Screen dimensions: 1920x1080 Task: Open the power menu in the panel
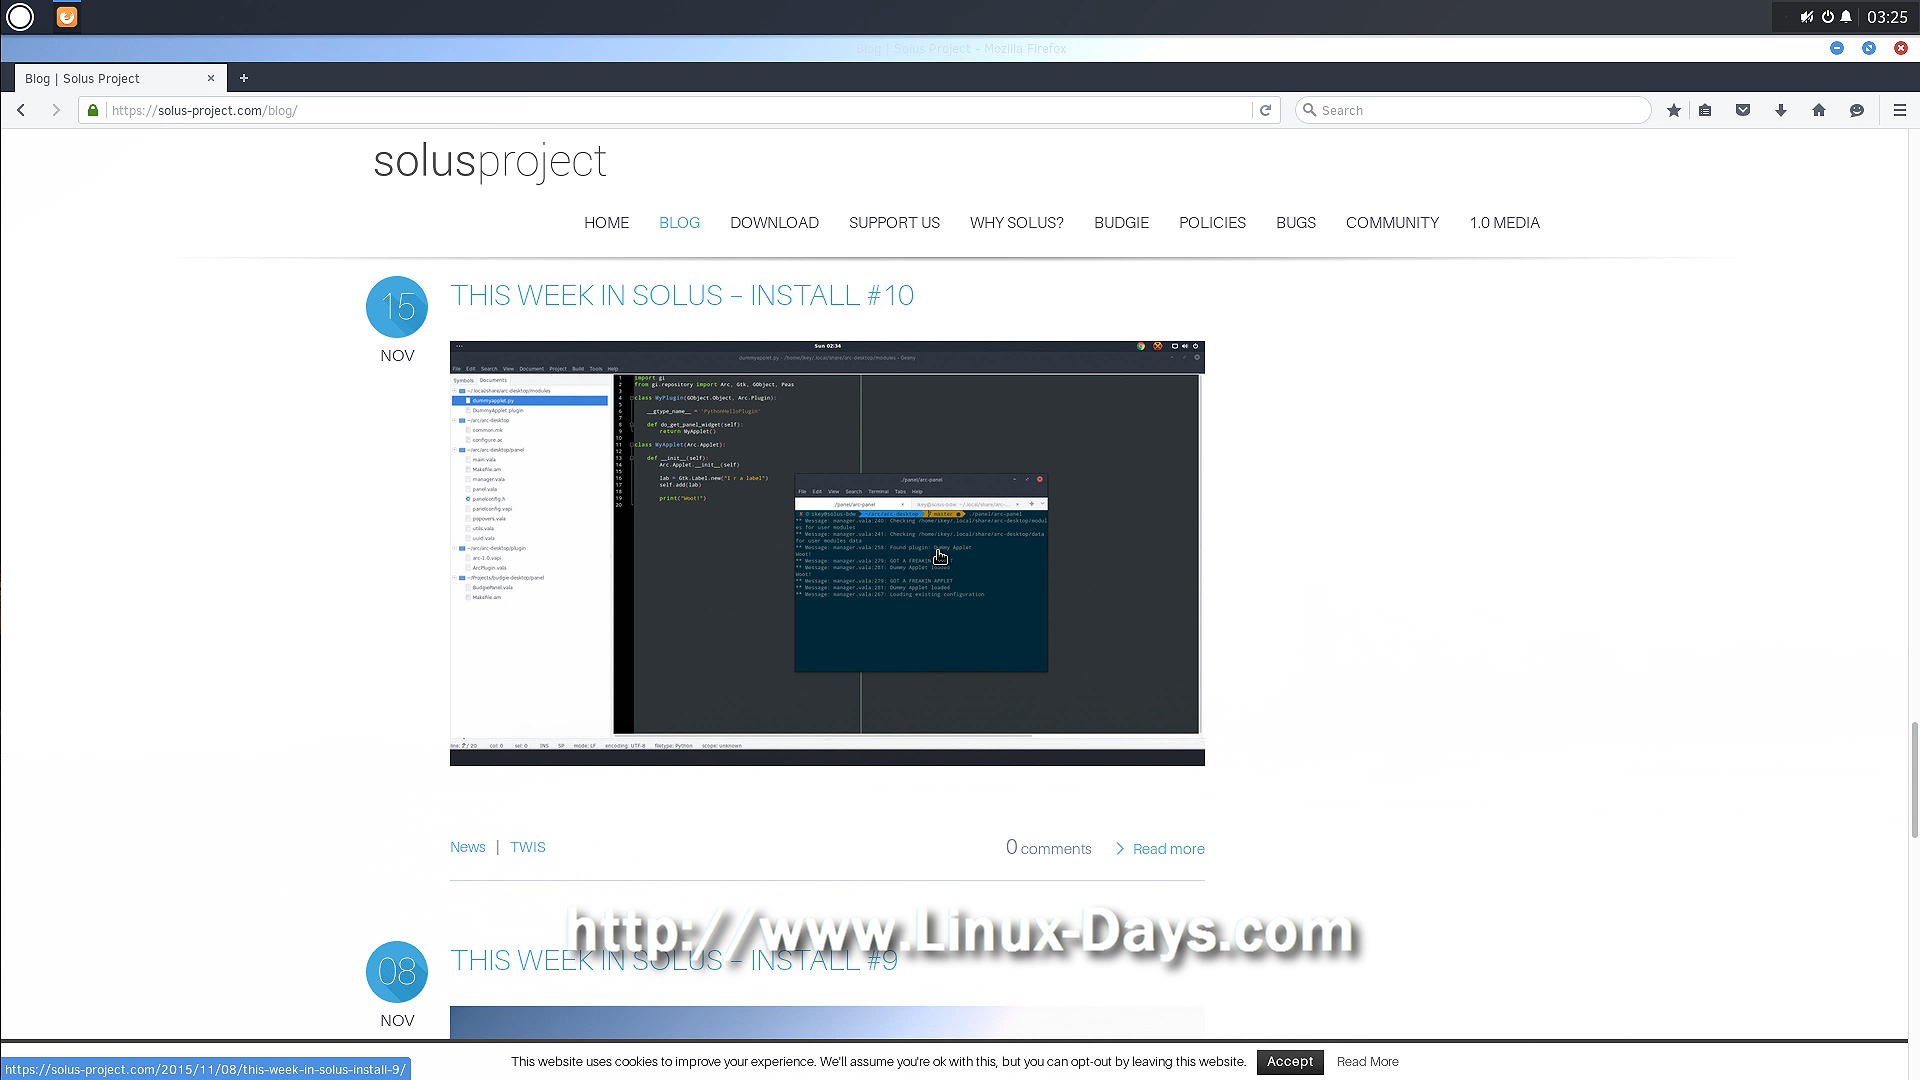point(1827,17)
